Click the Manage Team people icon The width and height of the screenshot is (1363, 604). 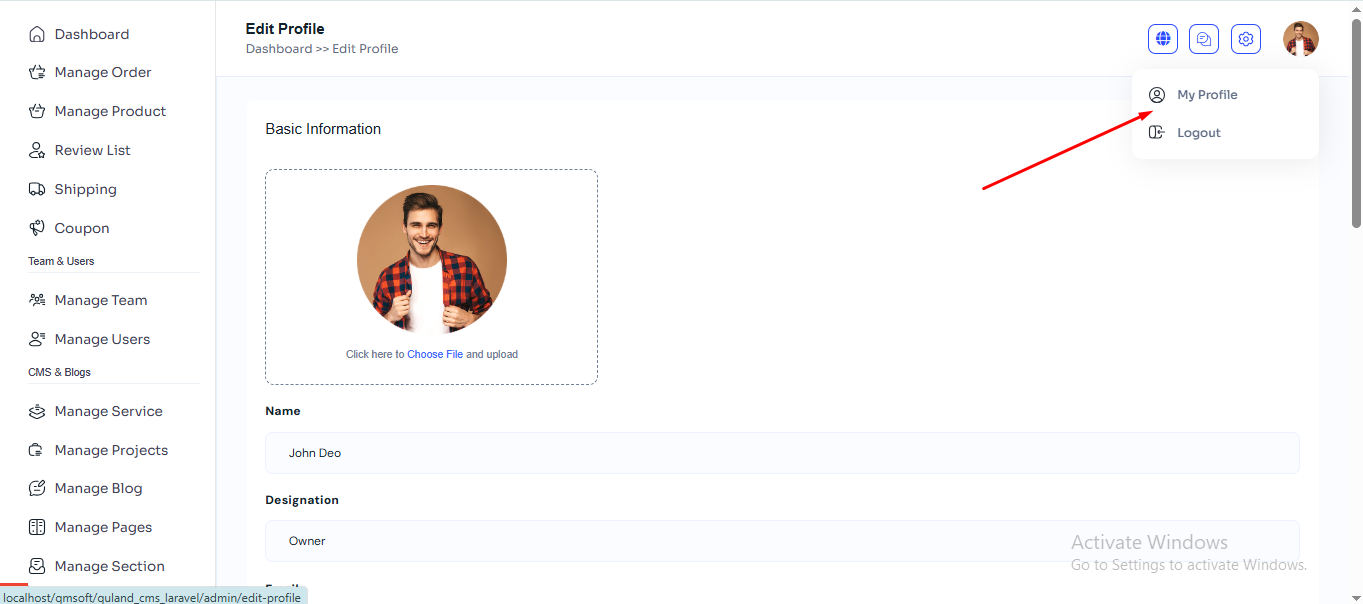tap(37, 300)
